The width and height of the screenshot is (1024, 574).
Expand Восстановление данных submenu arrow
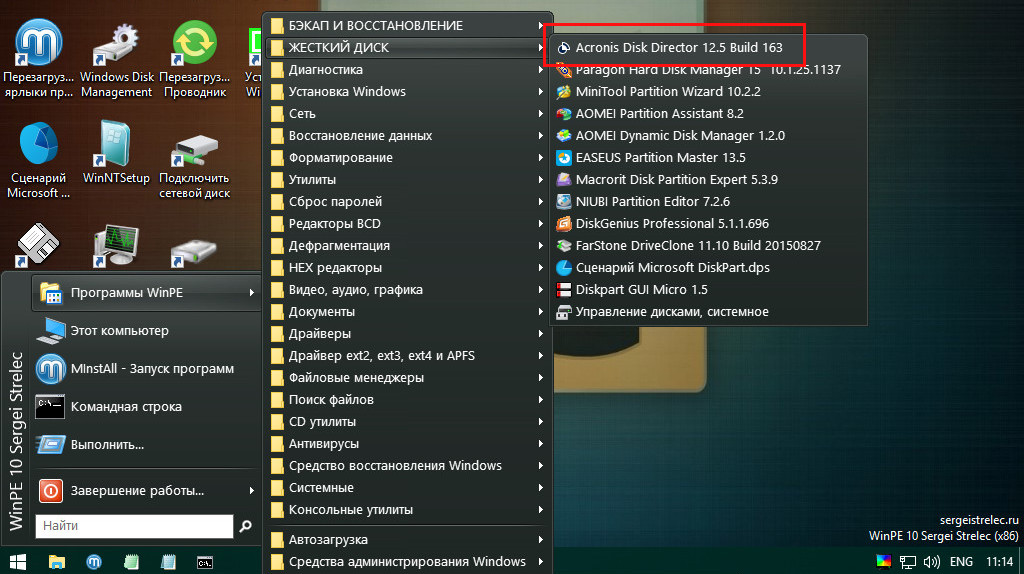(541, 136)
